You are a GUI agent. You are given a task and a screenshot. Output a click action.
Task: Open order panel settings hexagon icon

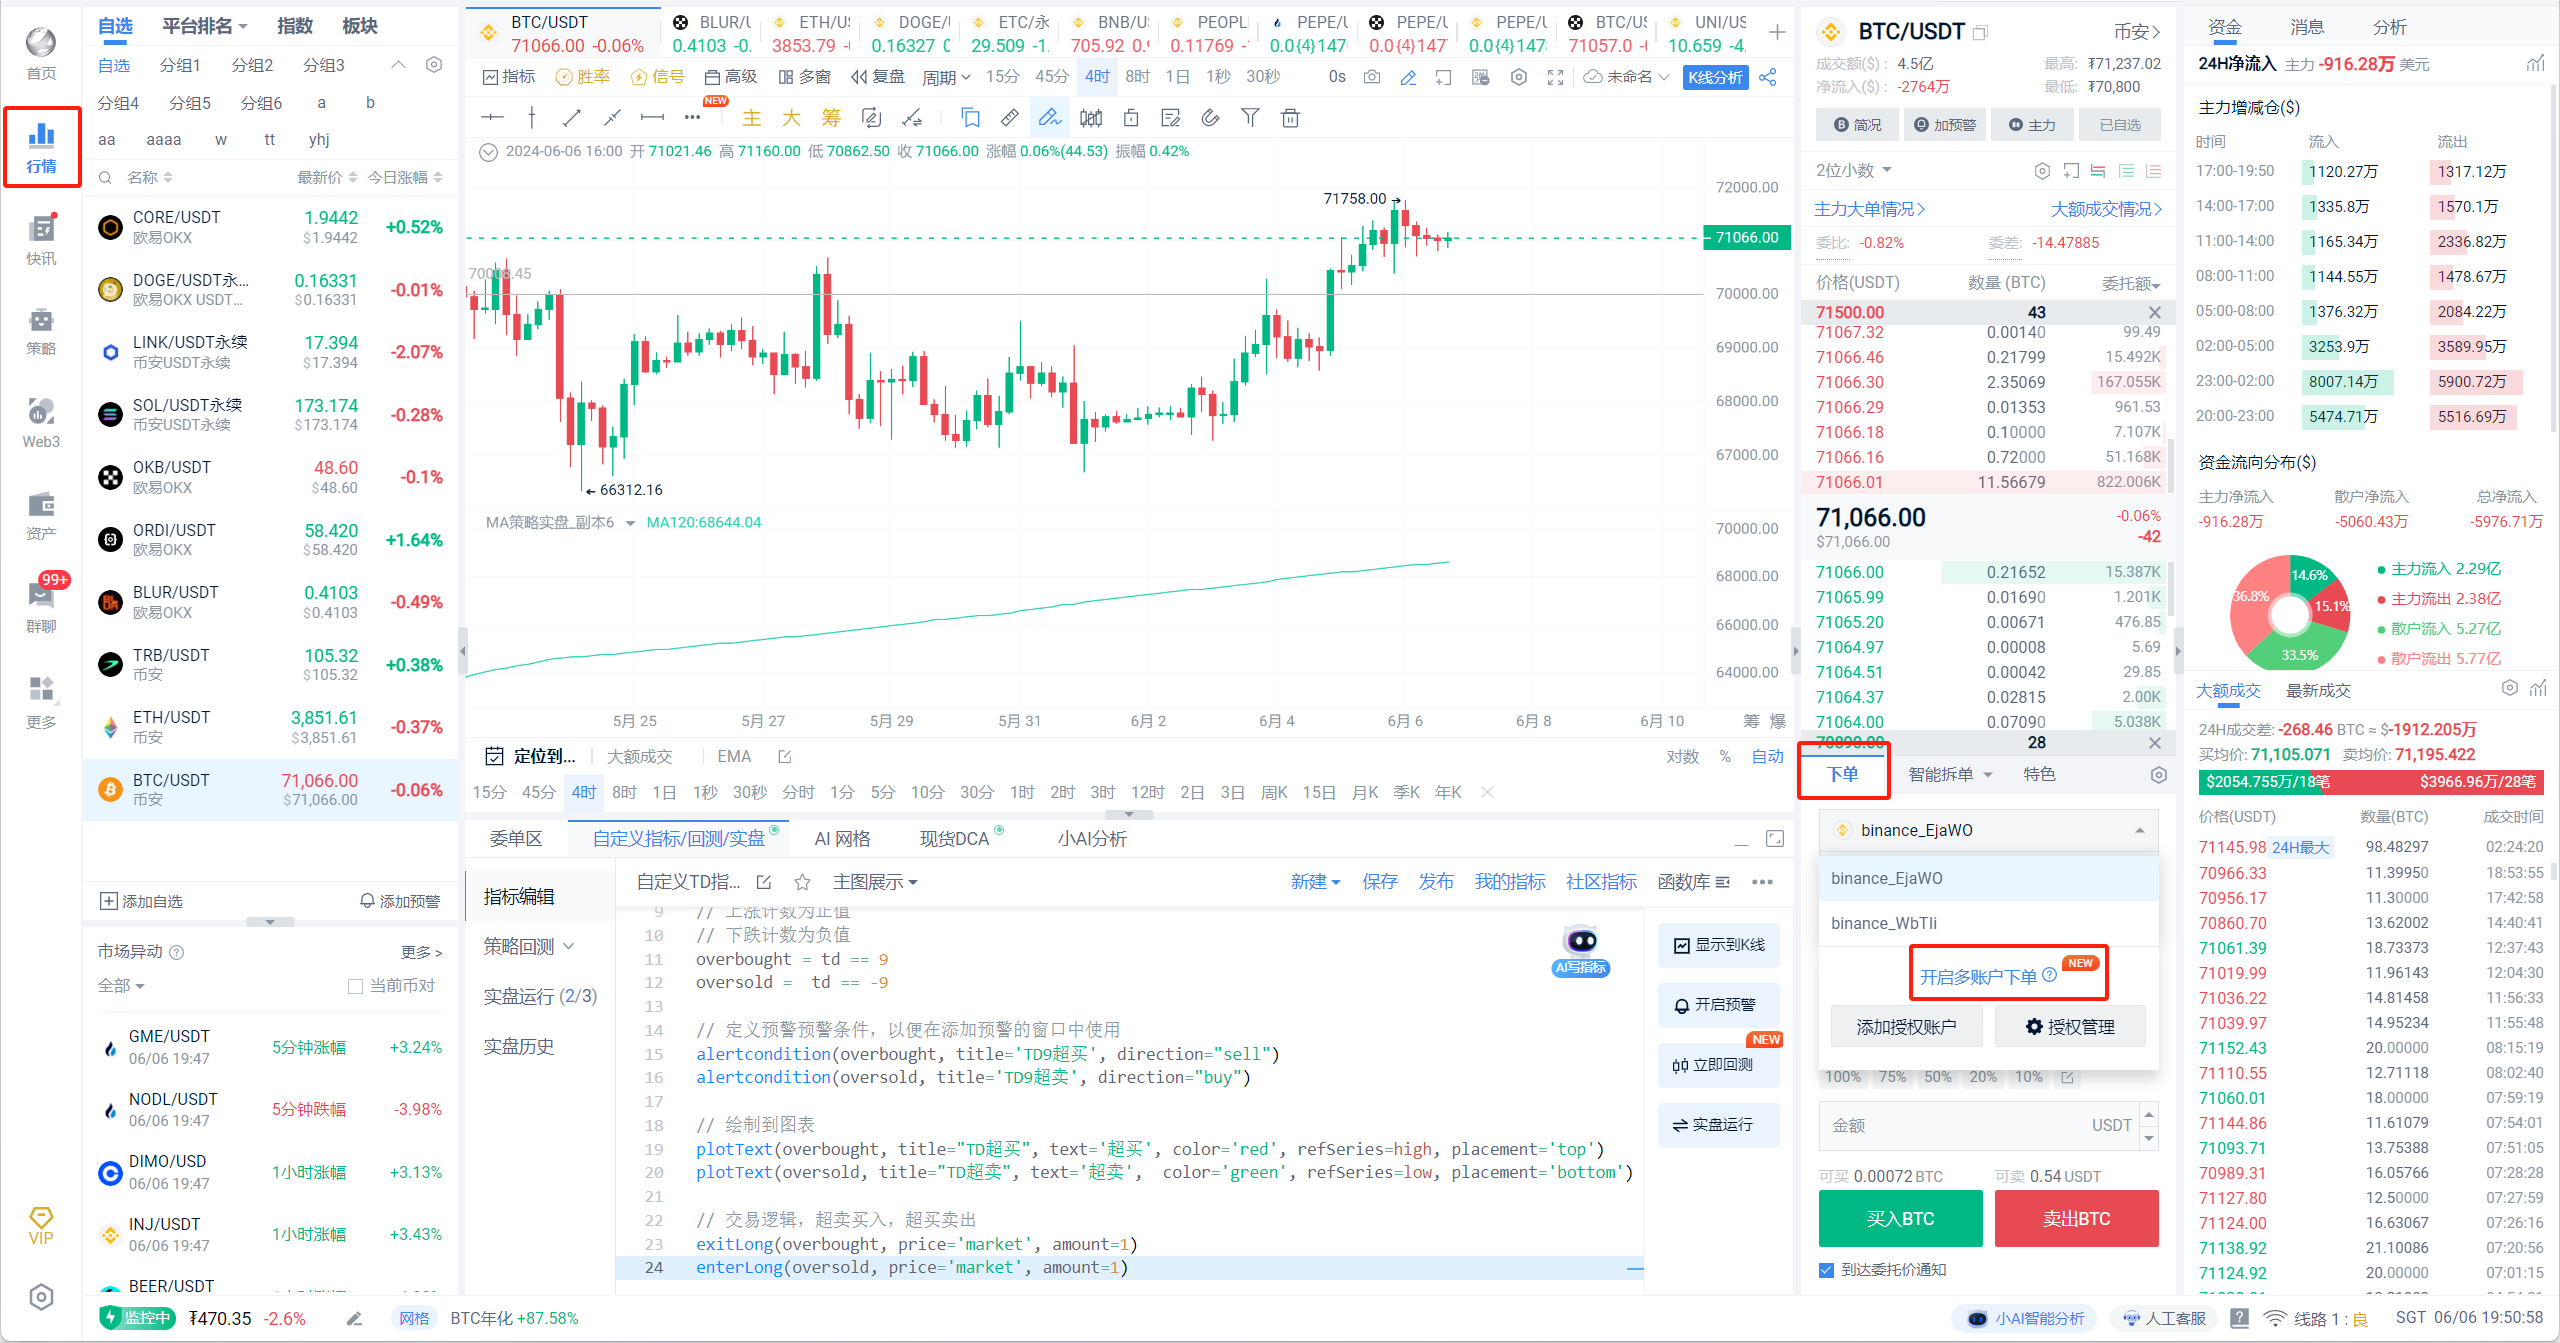pyautogui.click(x=2159, y=775)
